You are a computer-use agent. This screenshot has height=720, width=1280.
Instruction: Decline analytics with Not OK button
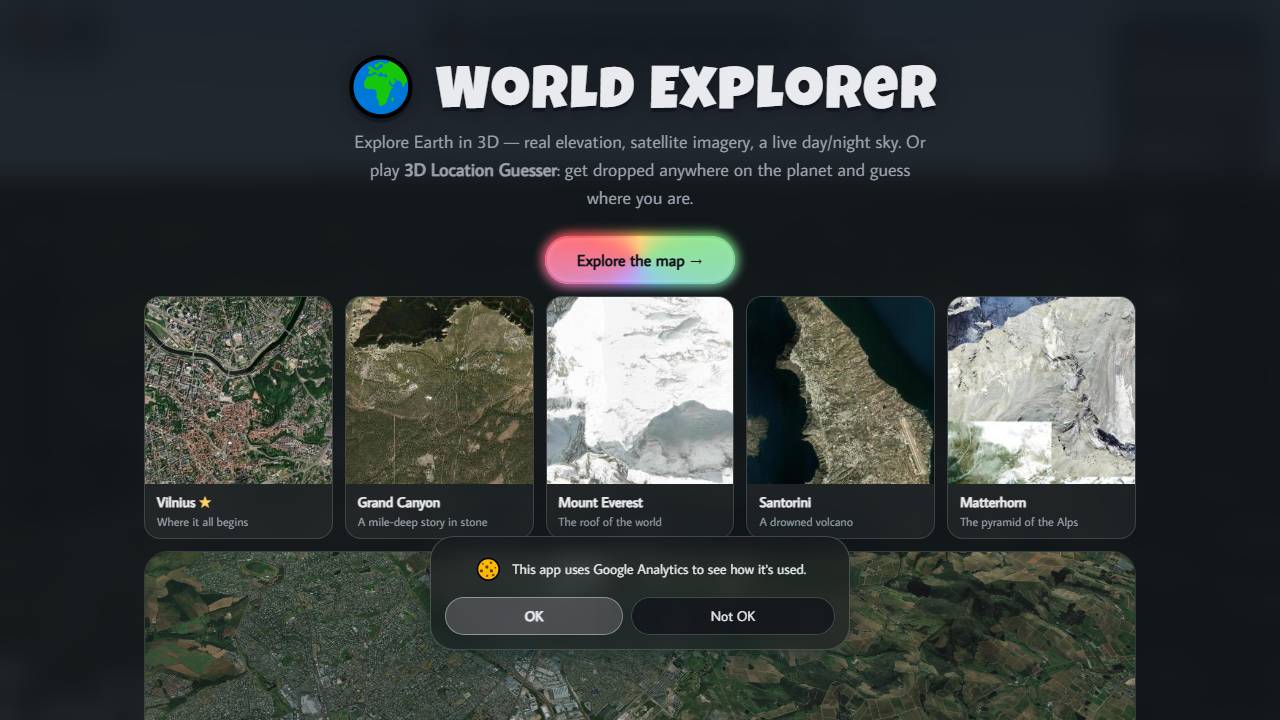733,616
